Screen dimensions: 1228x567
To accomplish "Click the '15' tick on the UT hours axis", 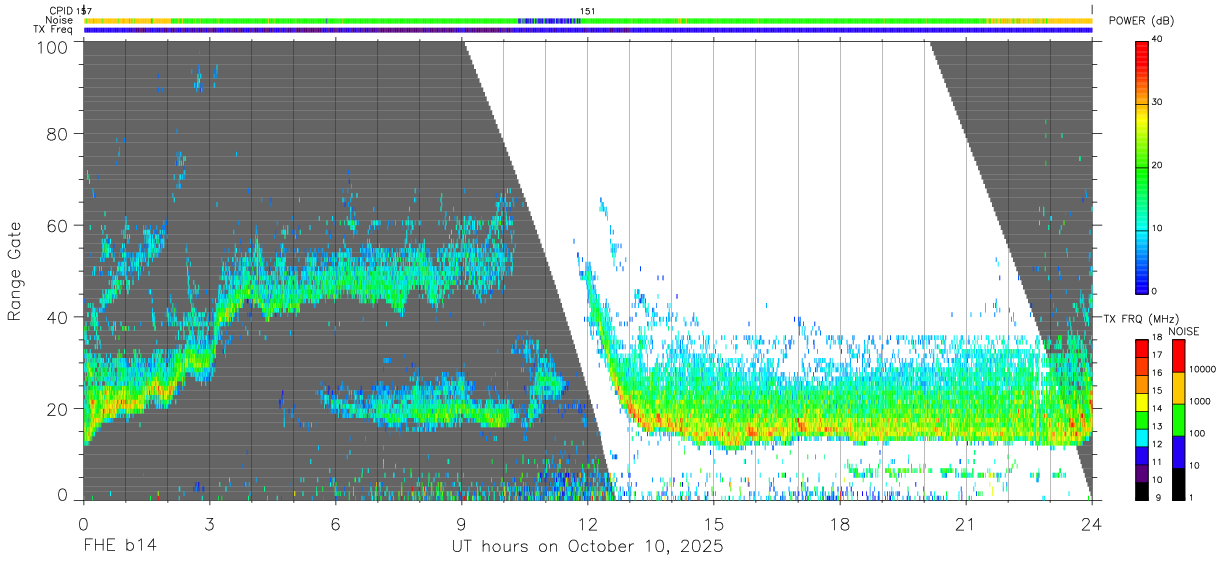I will click(714, 524).
